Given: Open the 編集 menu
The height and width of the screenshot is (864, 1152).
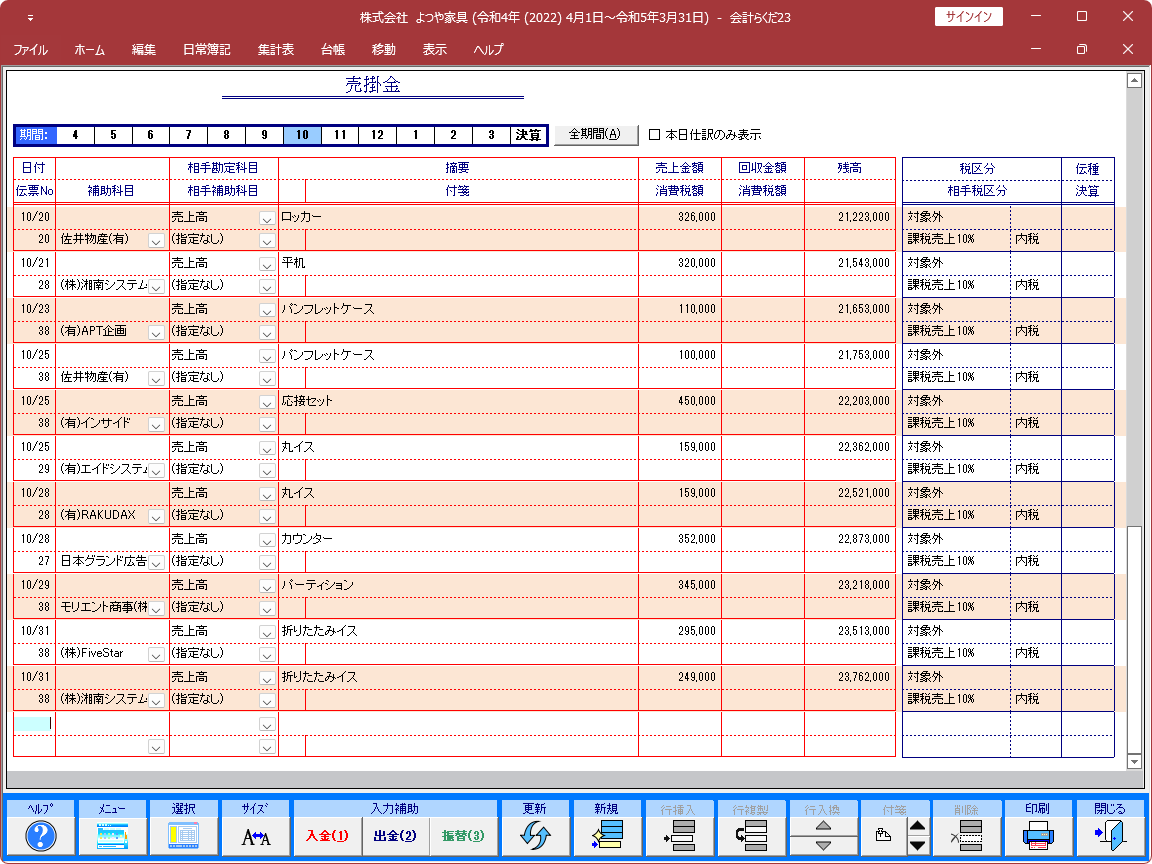Looking at the screenshot, I should 144,50.
